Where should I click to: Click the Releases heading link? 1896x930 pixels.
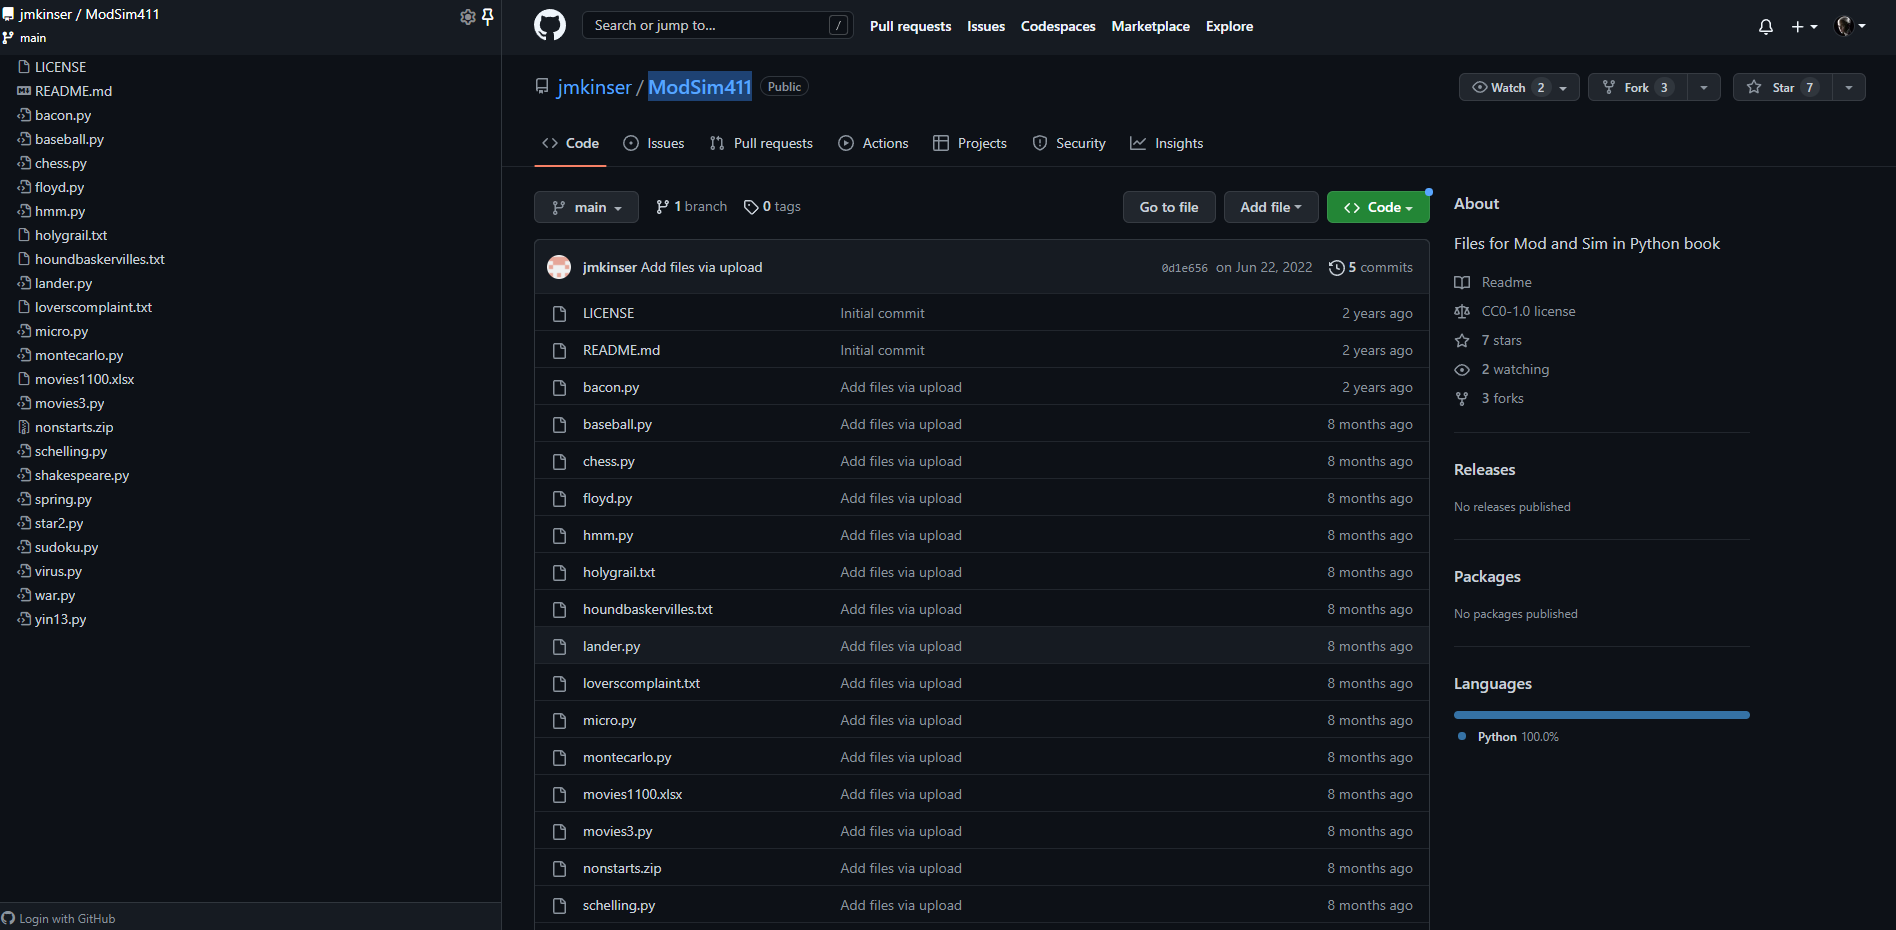1484,469
